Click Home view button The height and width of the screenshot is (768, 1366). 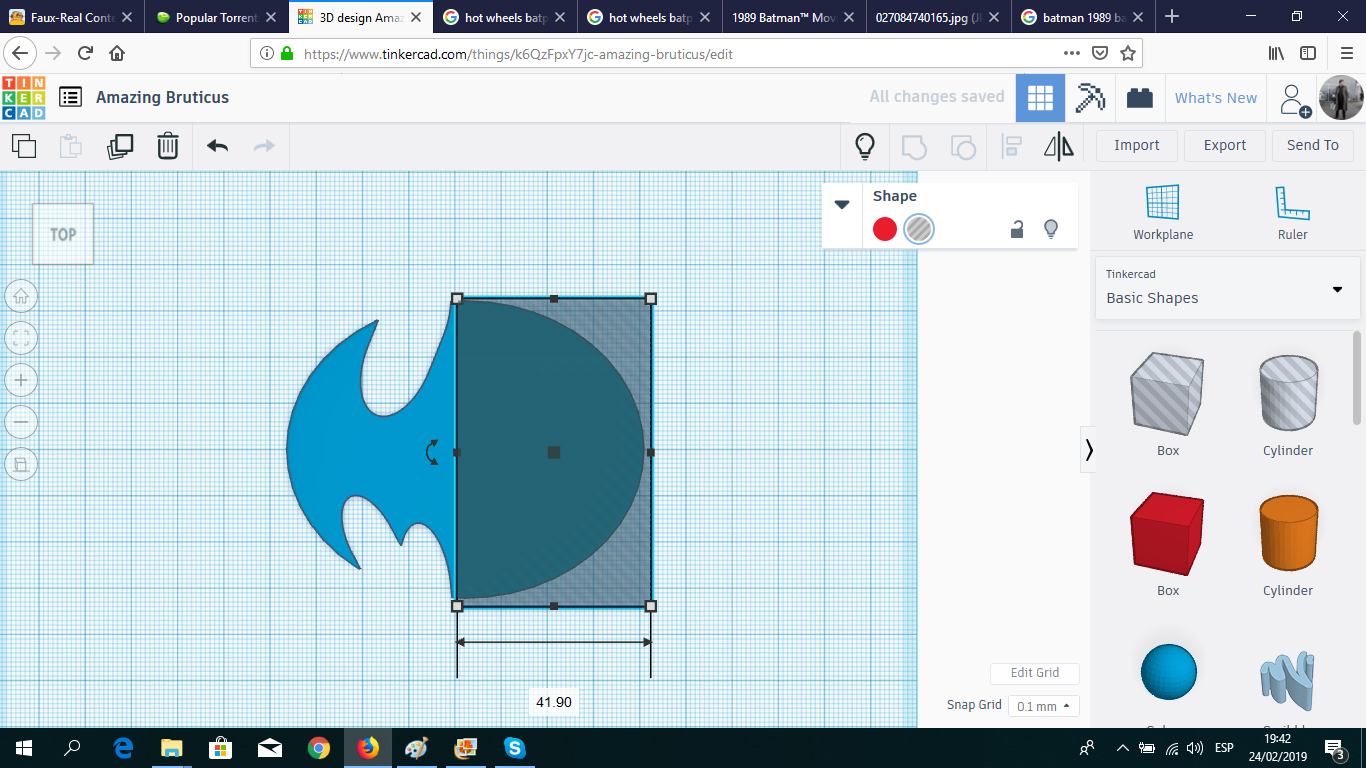point(21,296)
